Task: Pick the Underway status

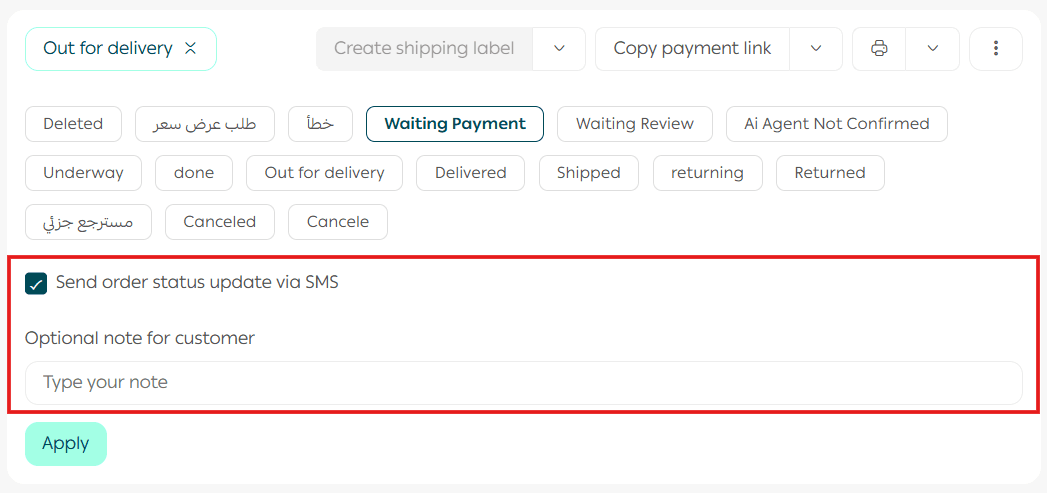Action: pos(83,173)
